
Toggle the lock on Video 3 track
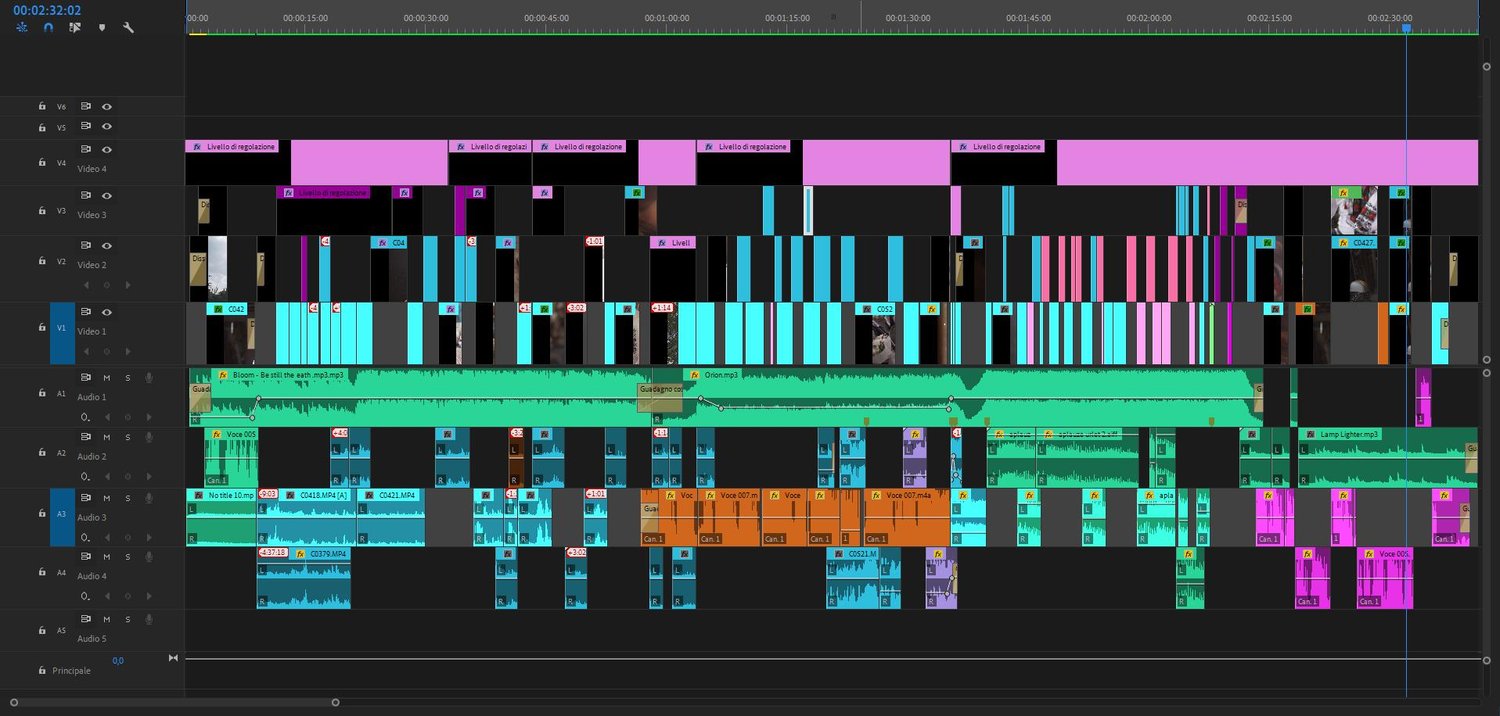pyautogui.click(x=42, y=211)
